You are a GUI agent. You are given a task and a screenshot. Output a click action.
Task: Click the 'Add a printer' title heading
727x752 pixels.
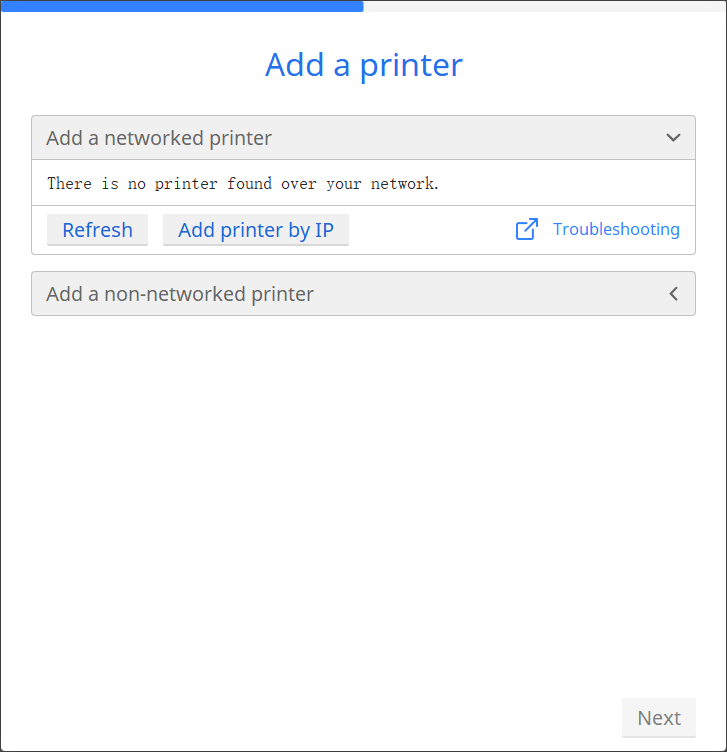coord(364,65)
